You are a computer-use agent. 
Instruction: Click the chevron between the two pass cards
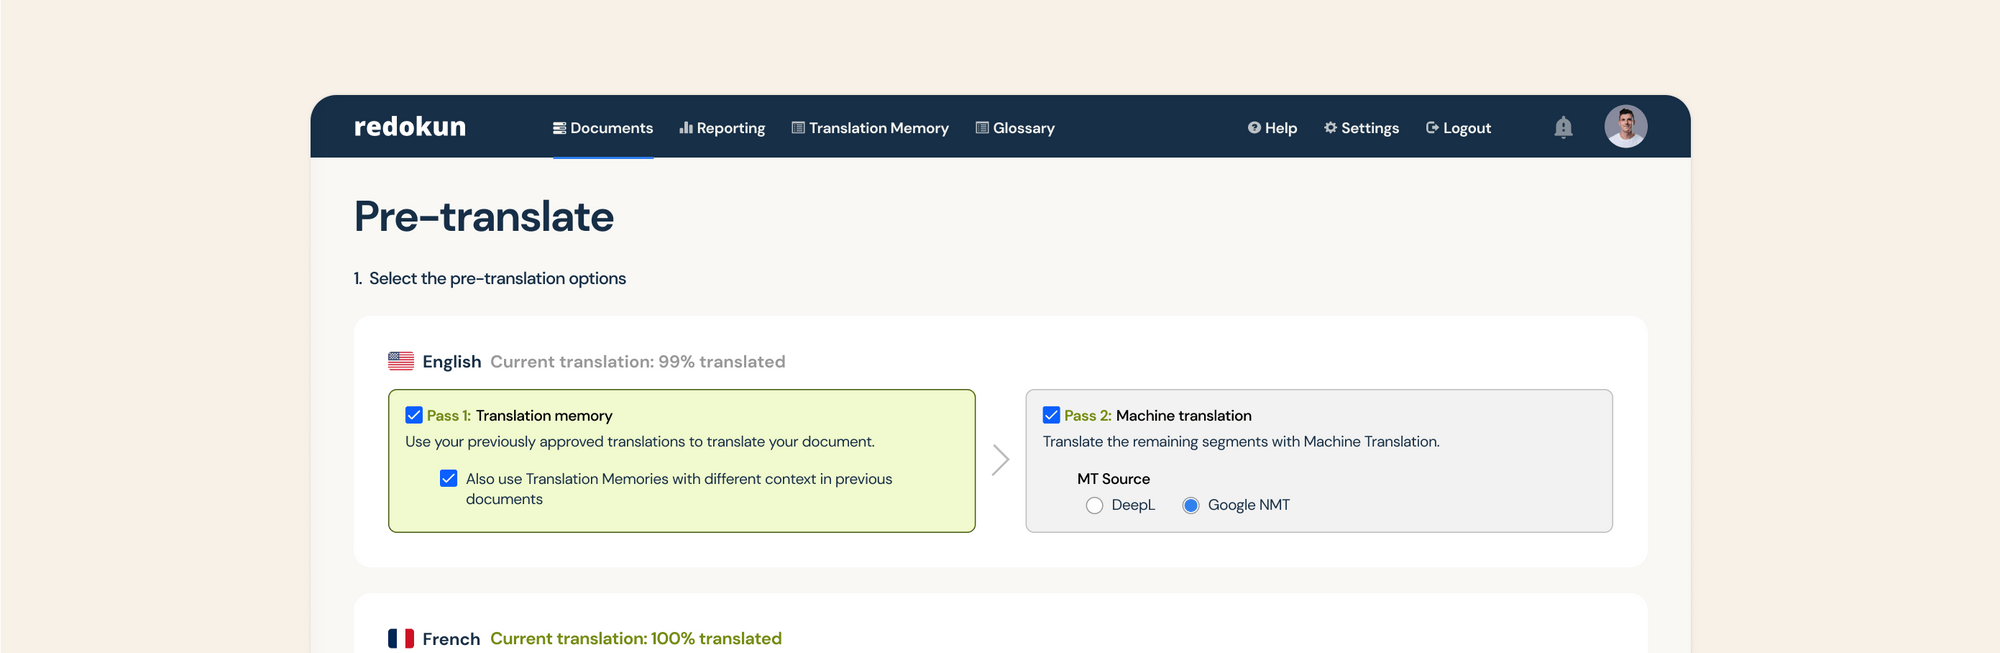click(1001, 460)
